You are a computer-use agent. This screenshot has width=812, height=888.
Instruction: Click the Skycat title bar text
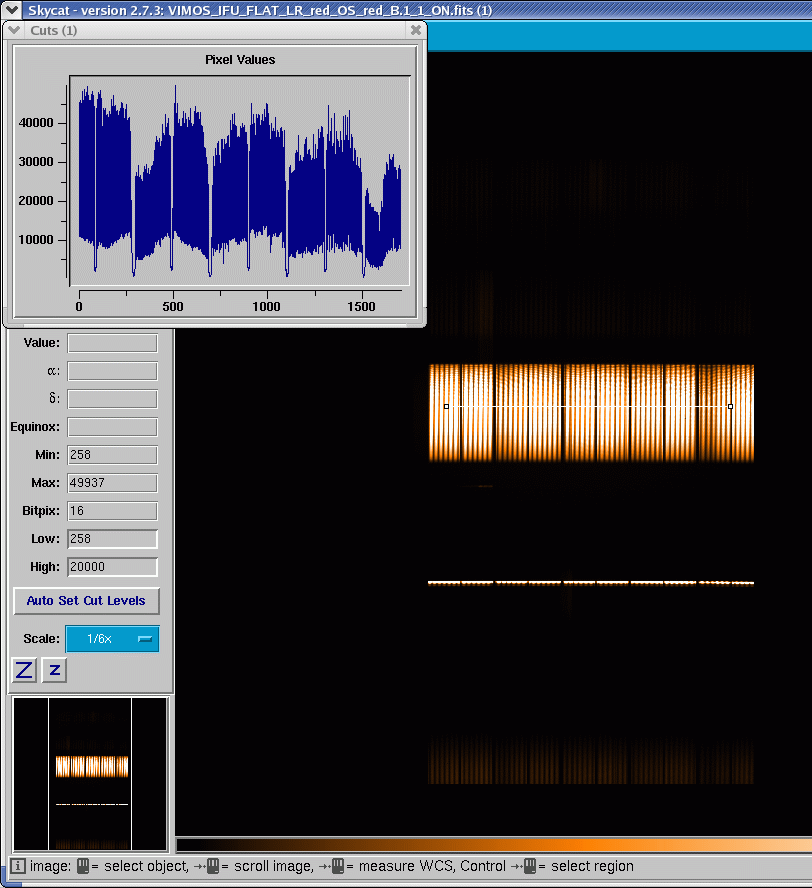pos(260,10)
